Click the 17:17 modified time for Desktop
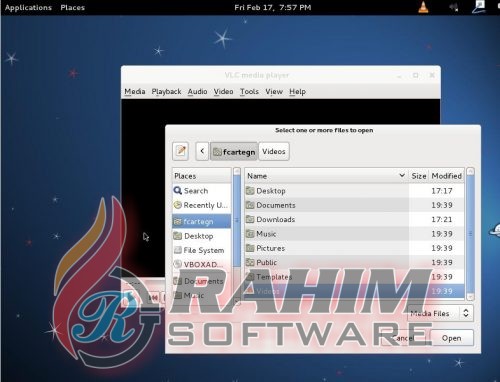The height and width of the screenshot is (382, 500). [442, 191]
